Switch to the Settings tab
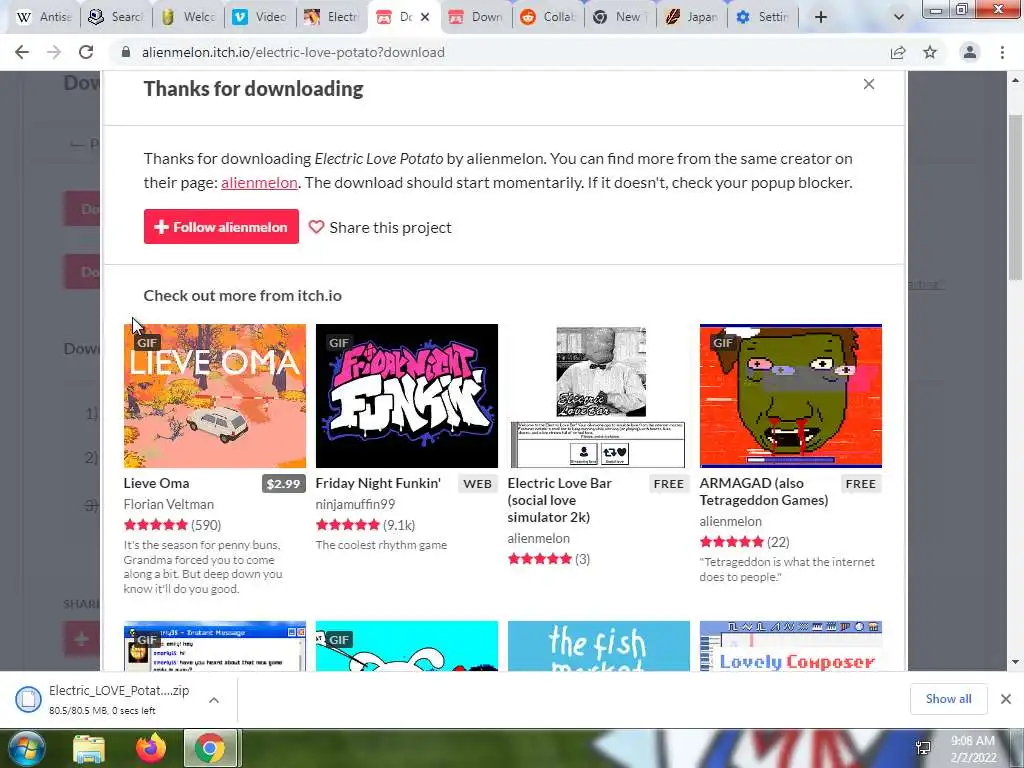The image size is (1024, 768). tap(764, 17)
